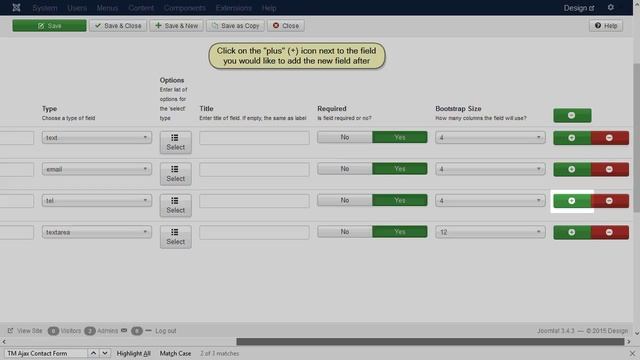Set Required to No for text row
The width and height of the screenshot is (640, 360).
click(344, 137)
